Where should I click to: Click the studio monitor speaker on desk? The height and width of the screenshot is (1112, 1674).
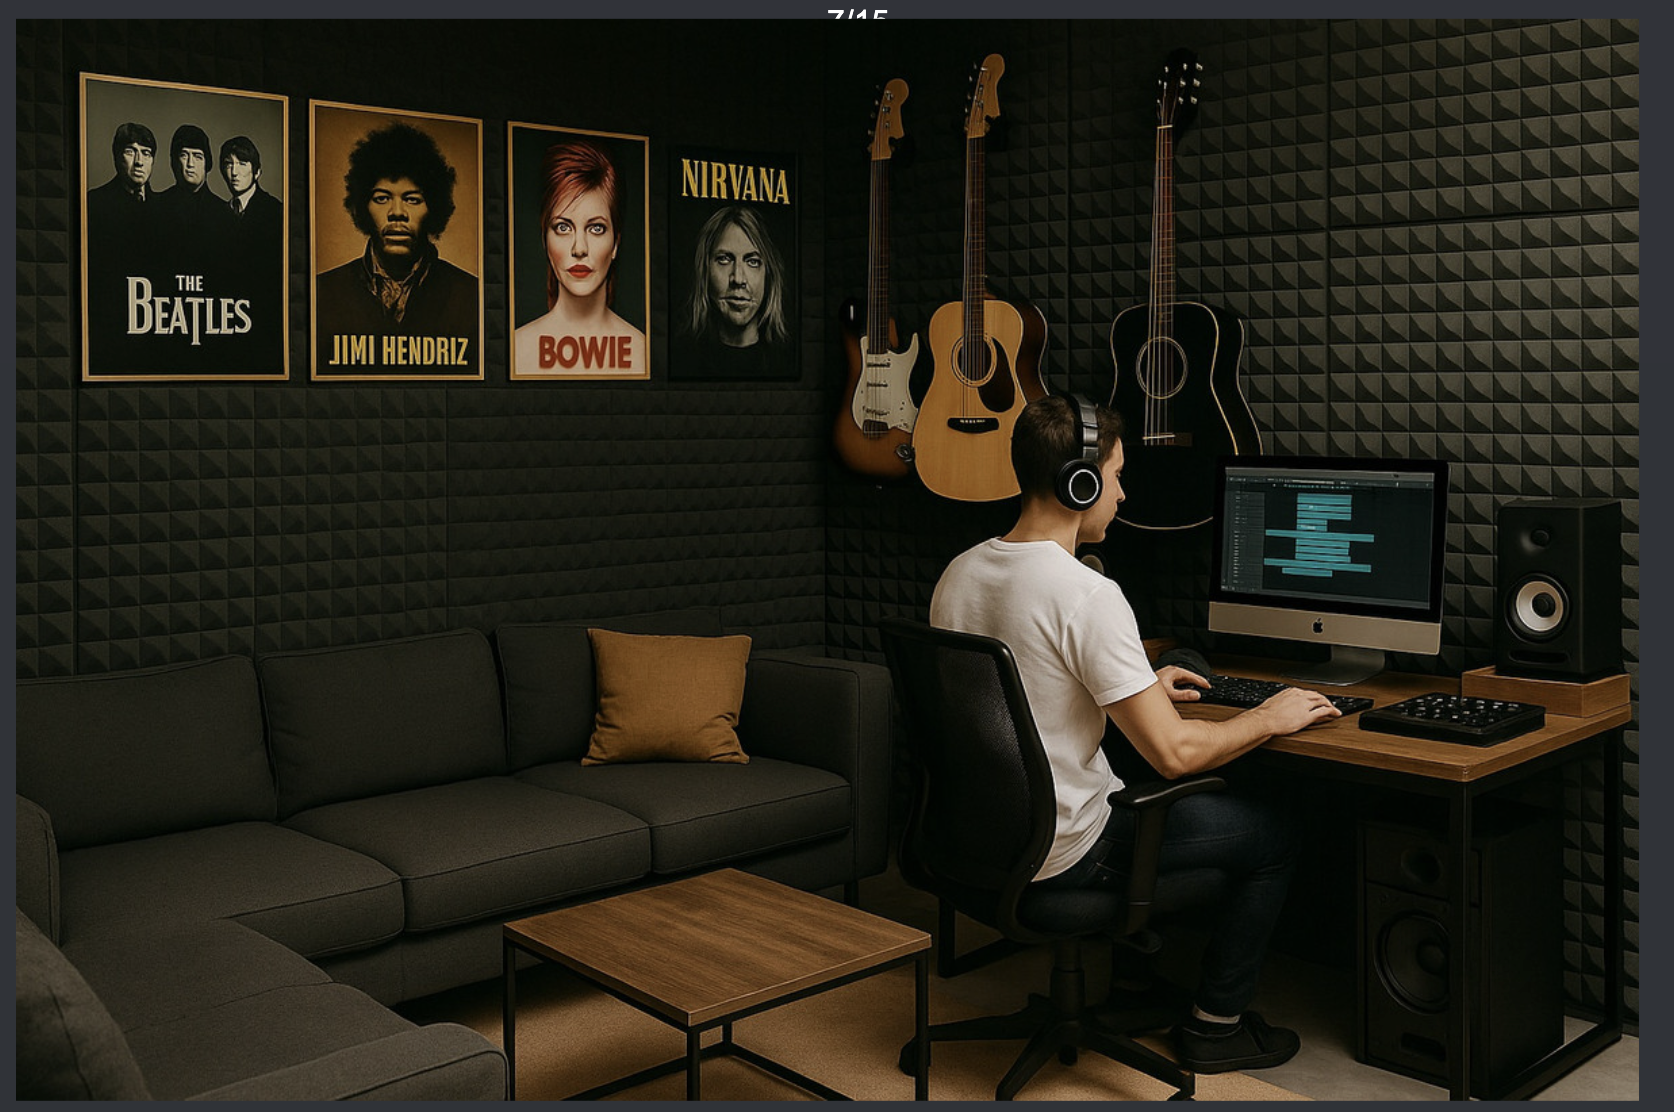[1556, 590]
